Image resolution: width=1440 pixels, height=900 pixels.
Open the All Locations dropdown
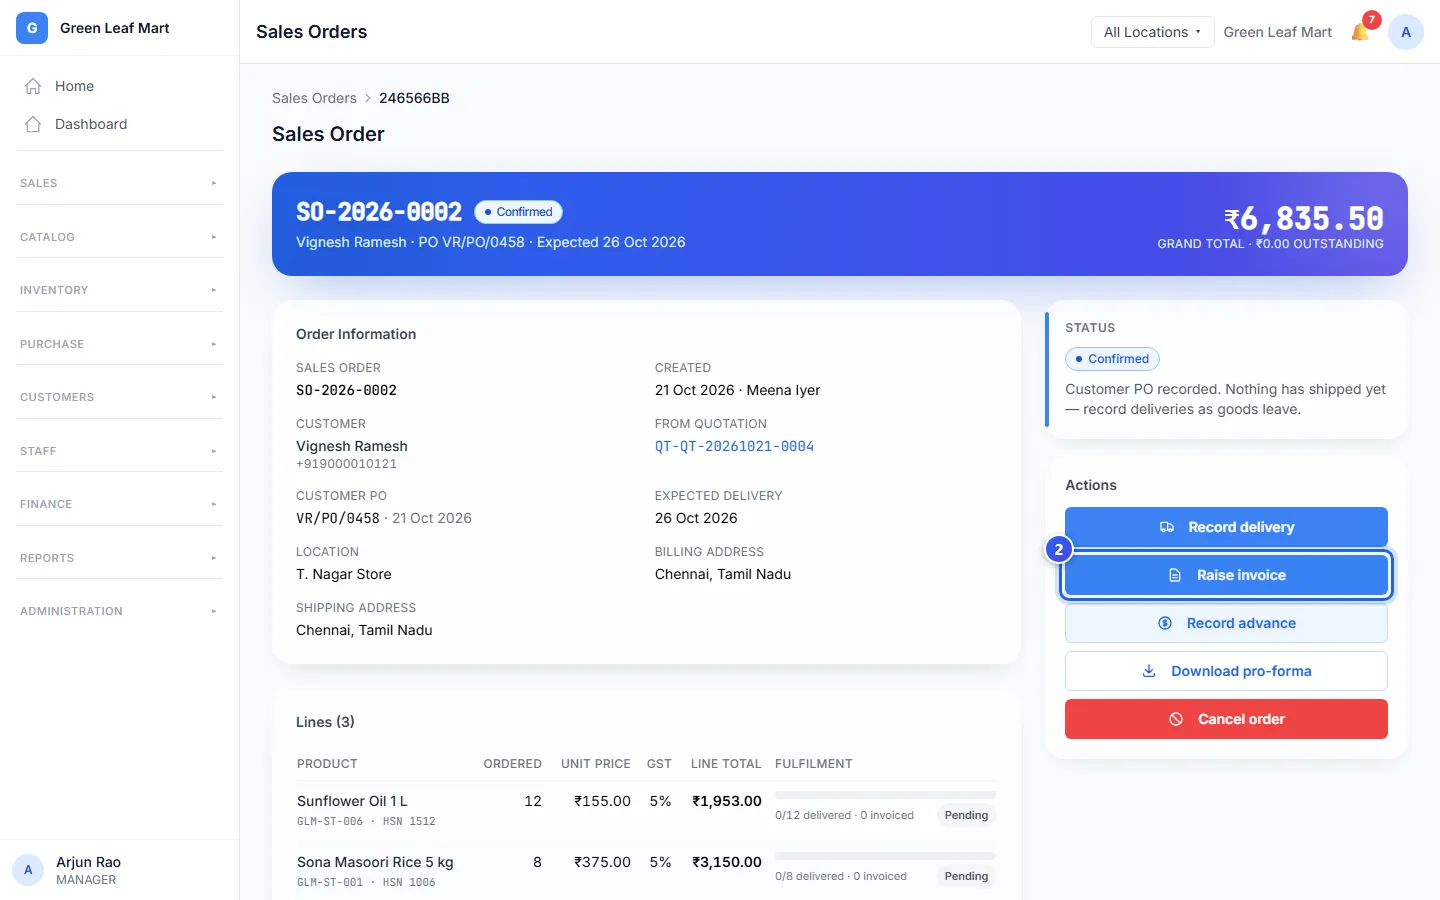(x=1152, y=32)
